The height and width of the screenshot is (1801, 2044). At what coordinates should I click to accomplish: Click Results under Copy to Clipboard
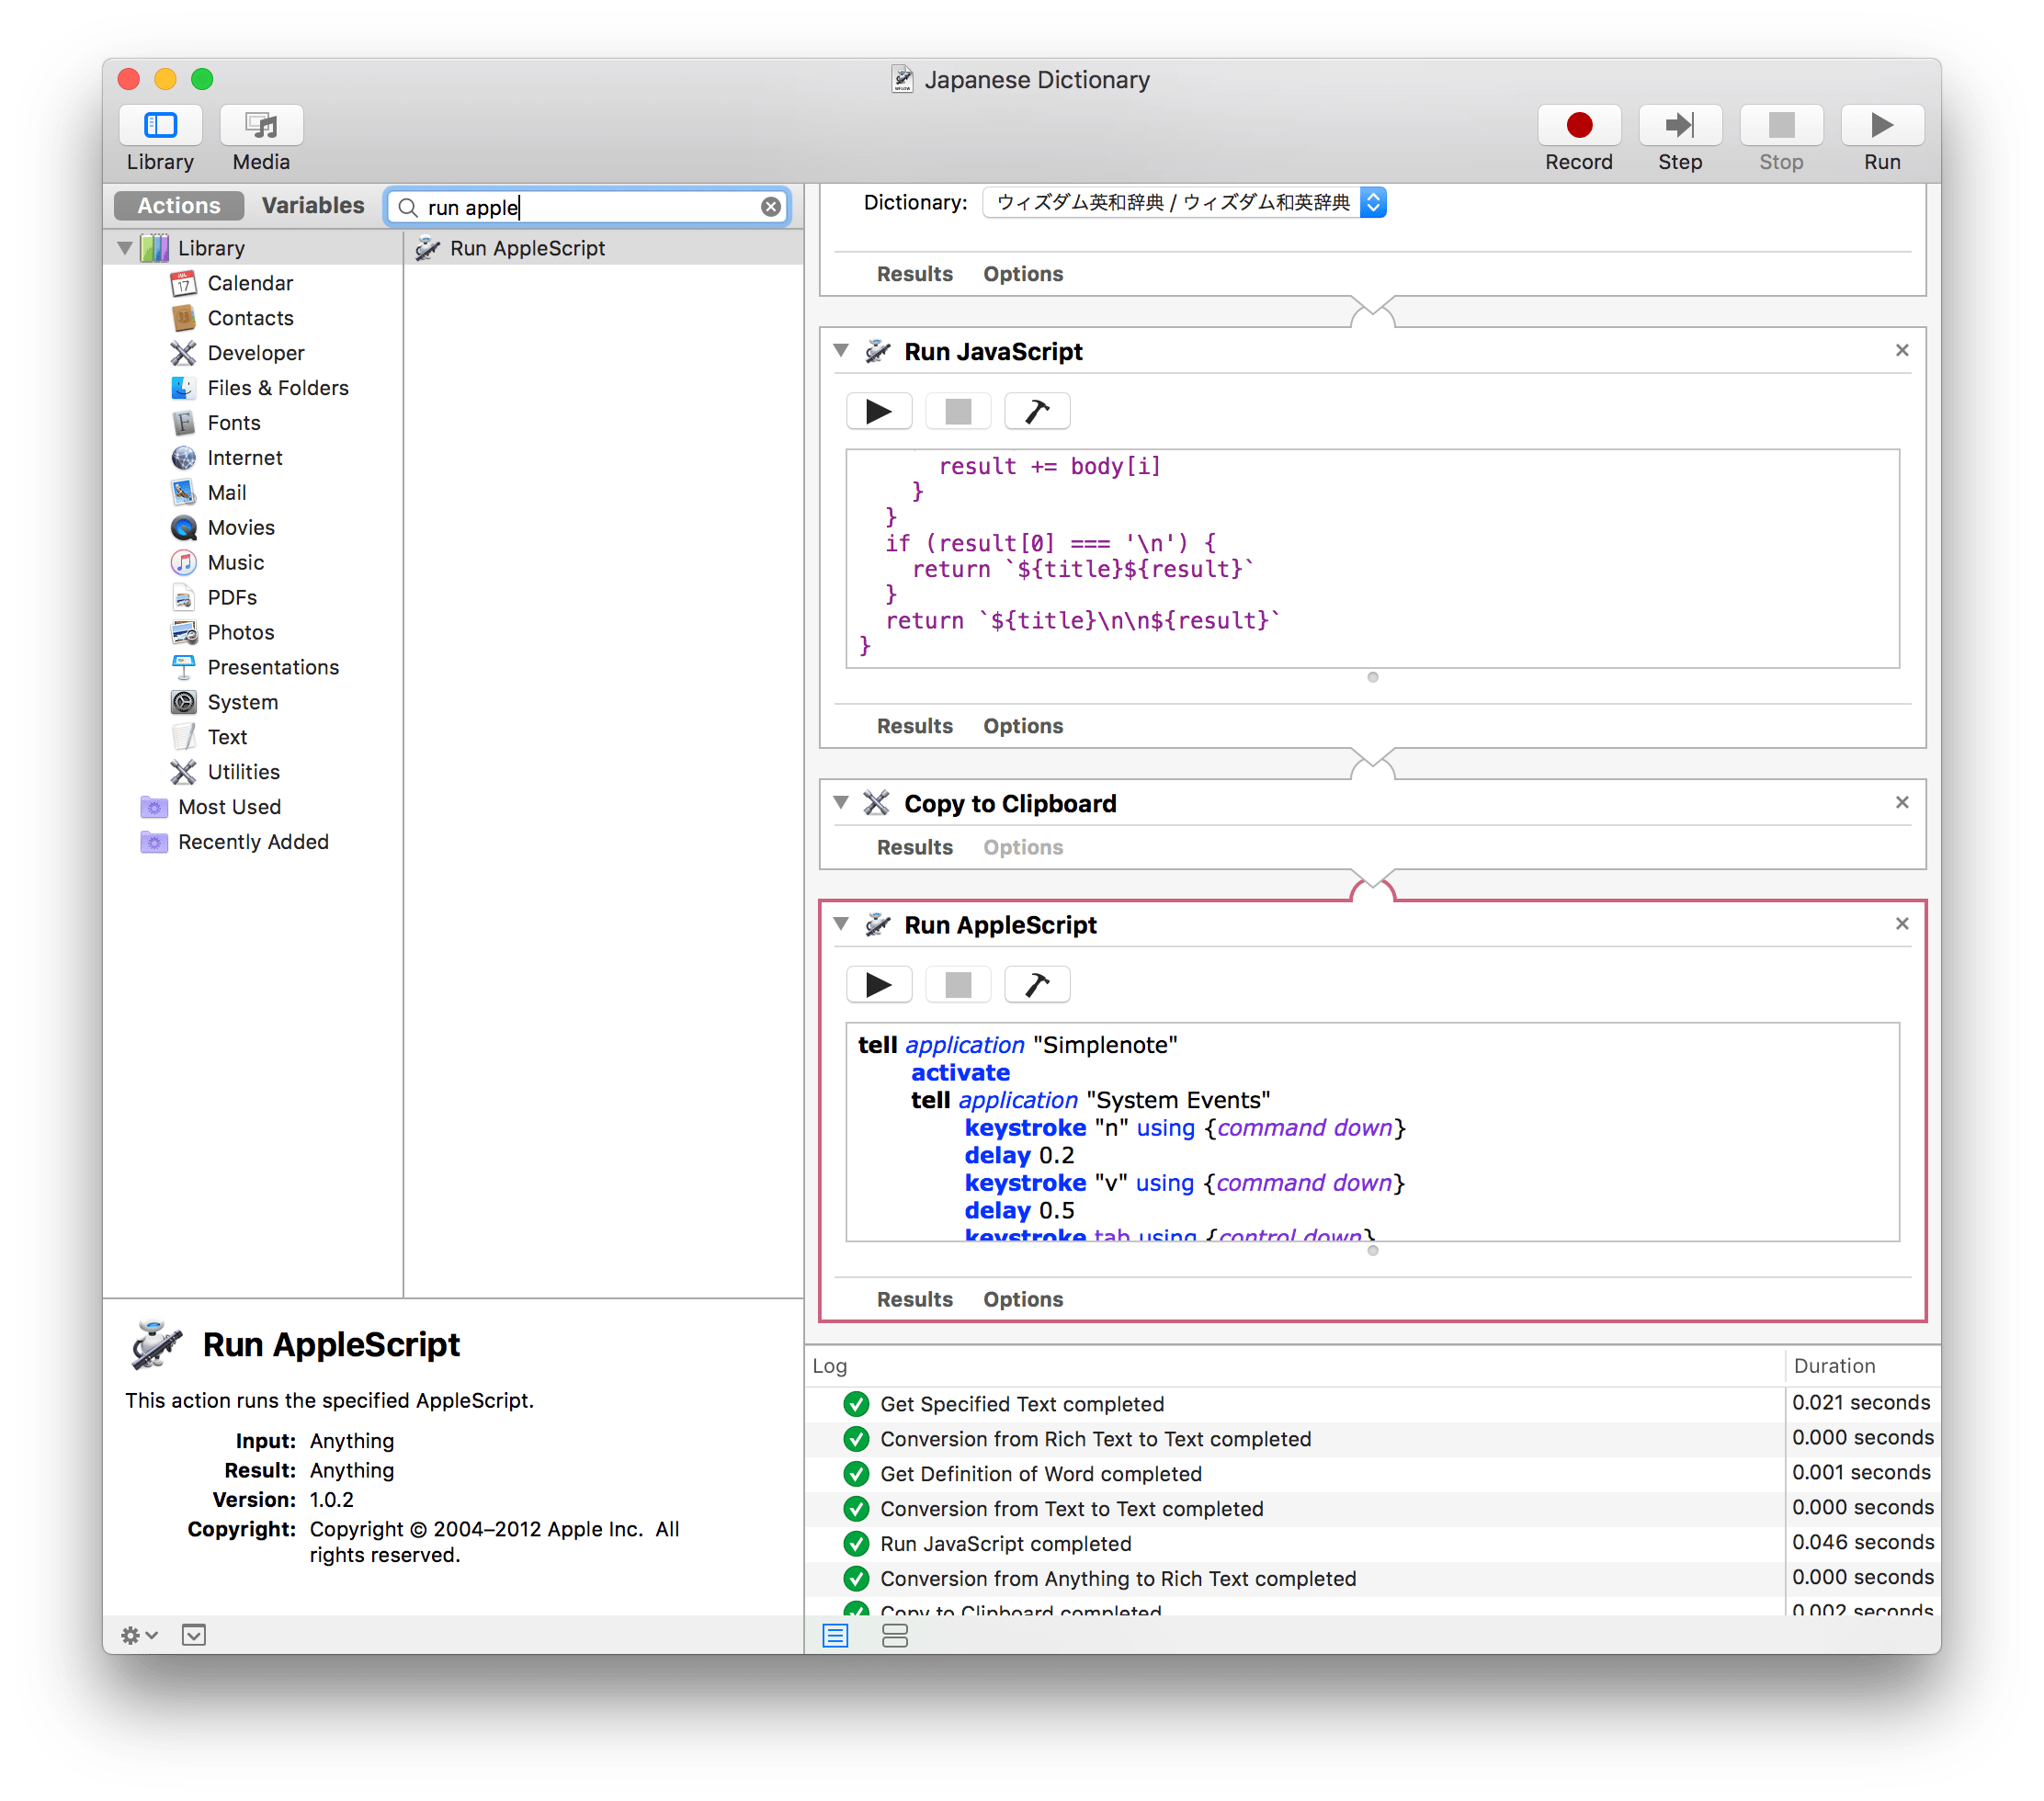coord(914,847)
